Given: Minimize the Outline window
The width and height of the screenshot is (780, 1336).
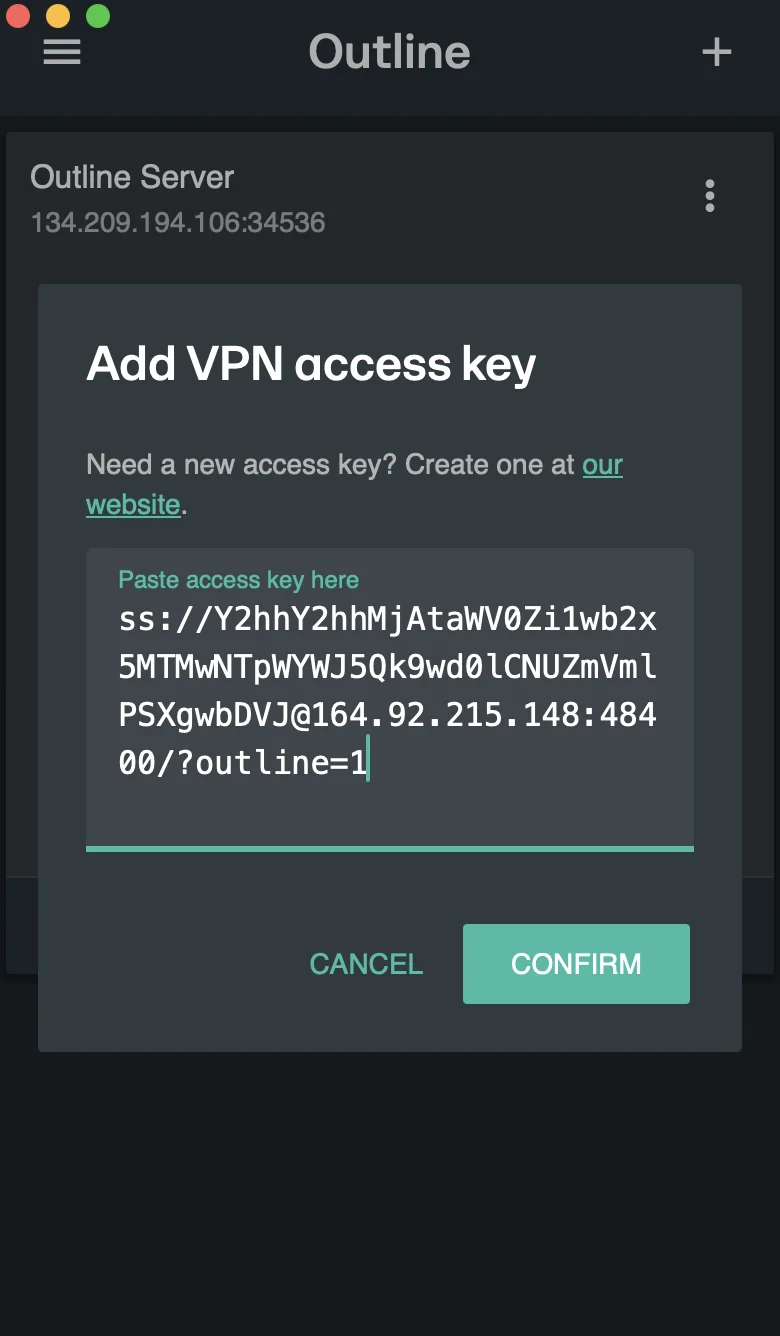Looking at the screenshot, I should (x=58, y=16).
